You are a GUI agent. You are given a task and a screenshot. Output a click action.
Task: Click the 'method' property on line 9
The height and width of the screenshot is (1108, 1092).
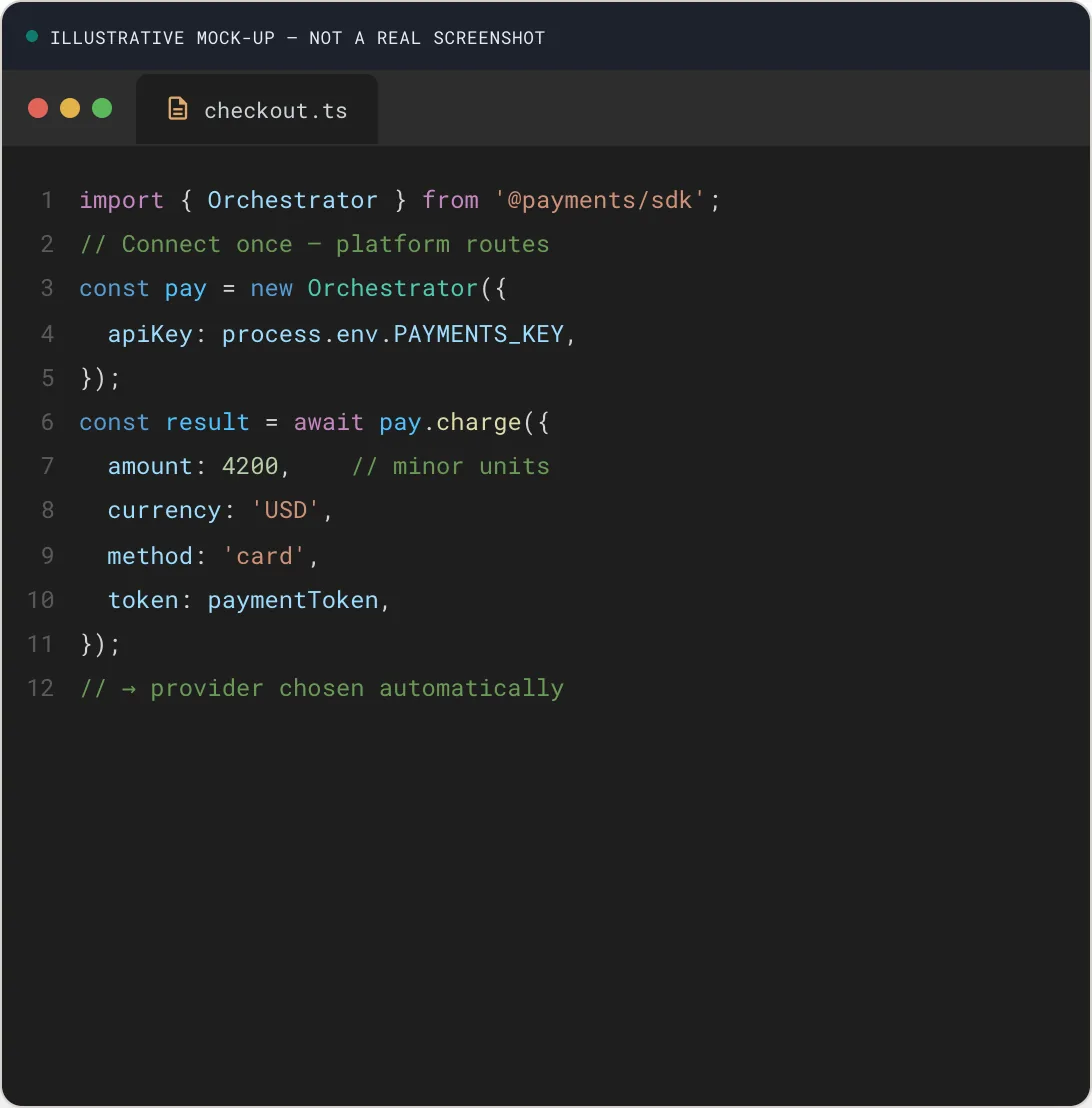[150, 556]
